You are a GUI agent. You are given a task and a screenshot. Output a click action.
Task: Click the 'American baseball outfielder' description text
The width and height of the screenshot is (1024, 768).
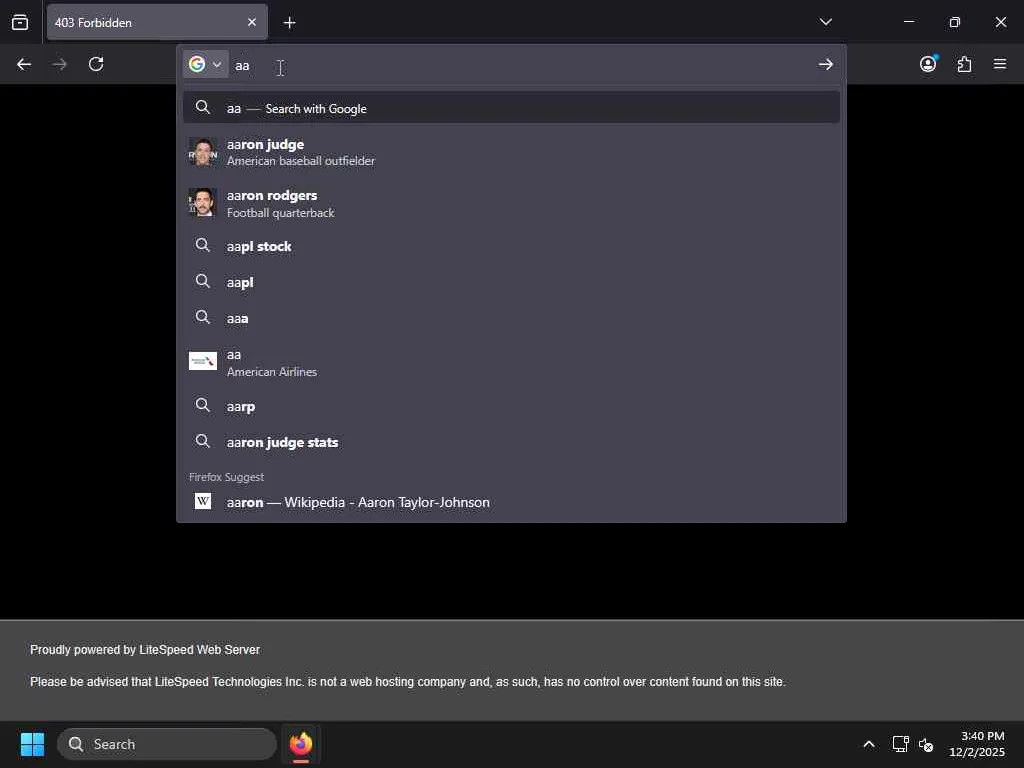[300, 161]
